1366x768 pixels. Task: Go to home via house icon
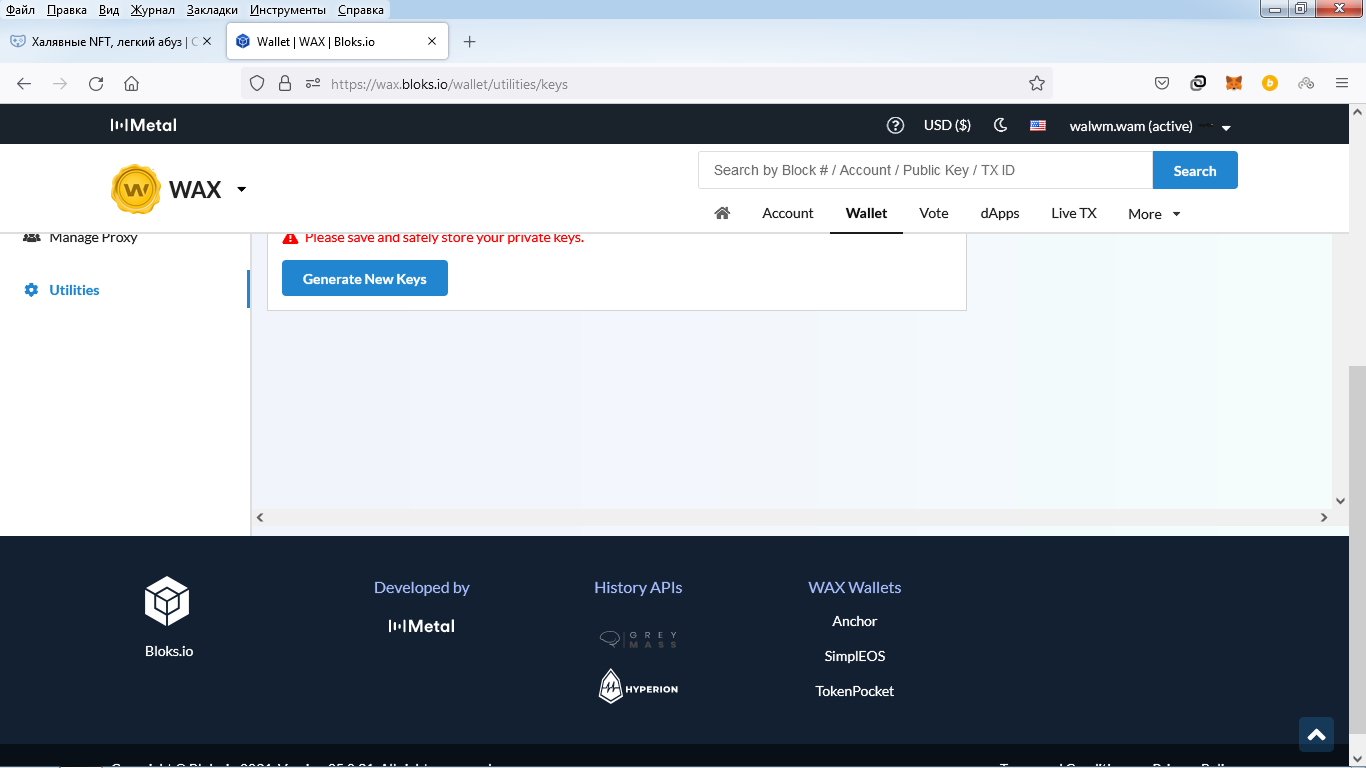click(x=722, y=213)
